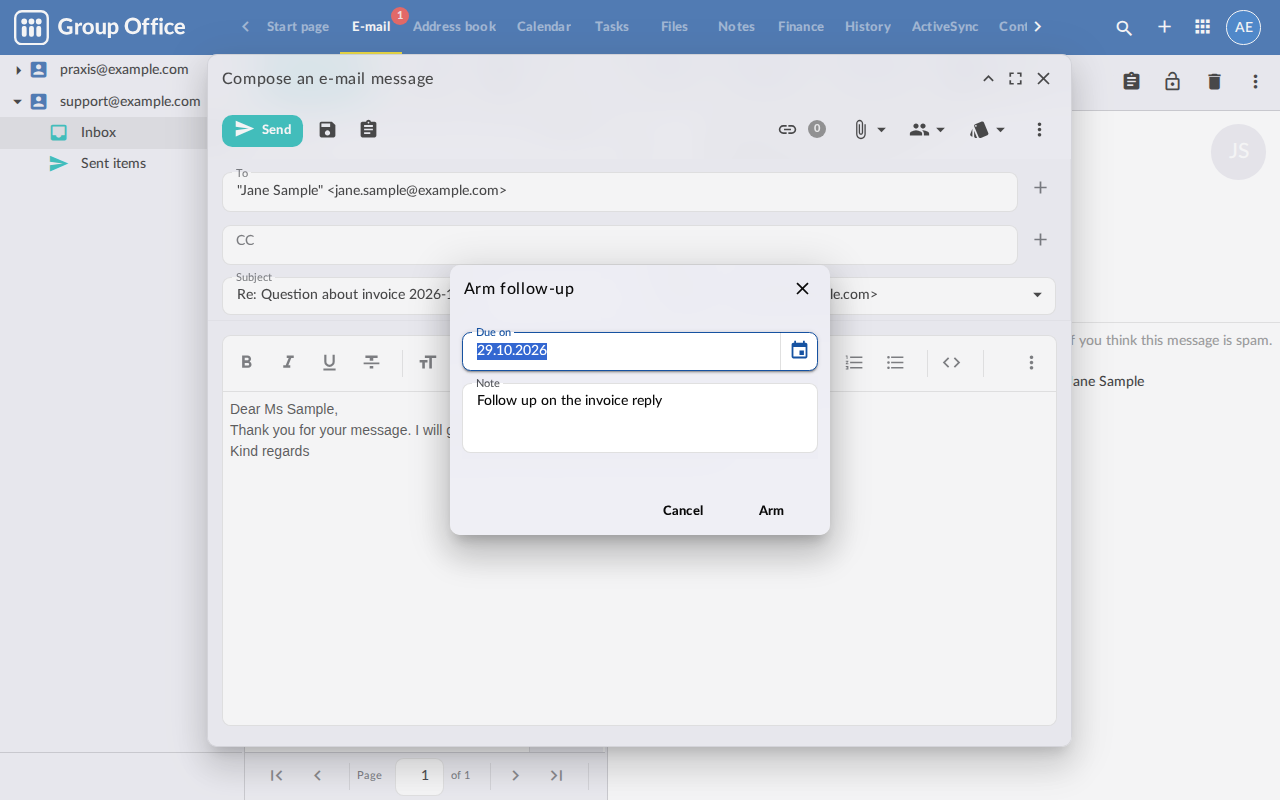Open the people/addresses dropdown in compose toolbar
The width and height of the screenshot is (1280, 800).
[x=927, y=130]
